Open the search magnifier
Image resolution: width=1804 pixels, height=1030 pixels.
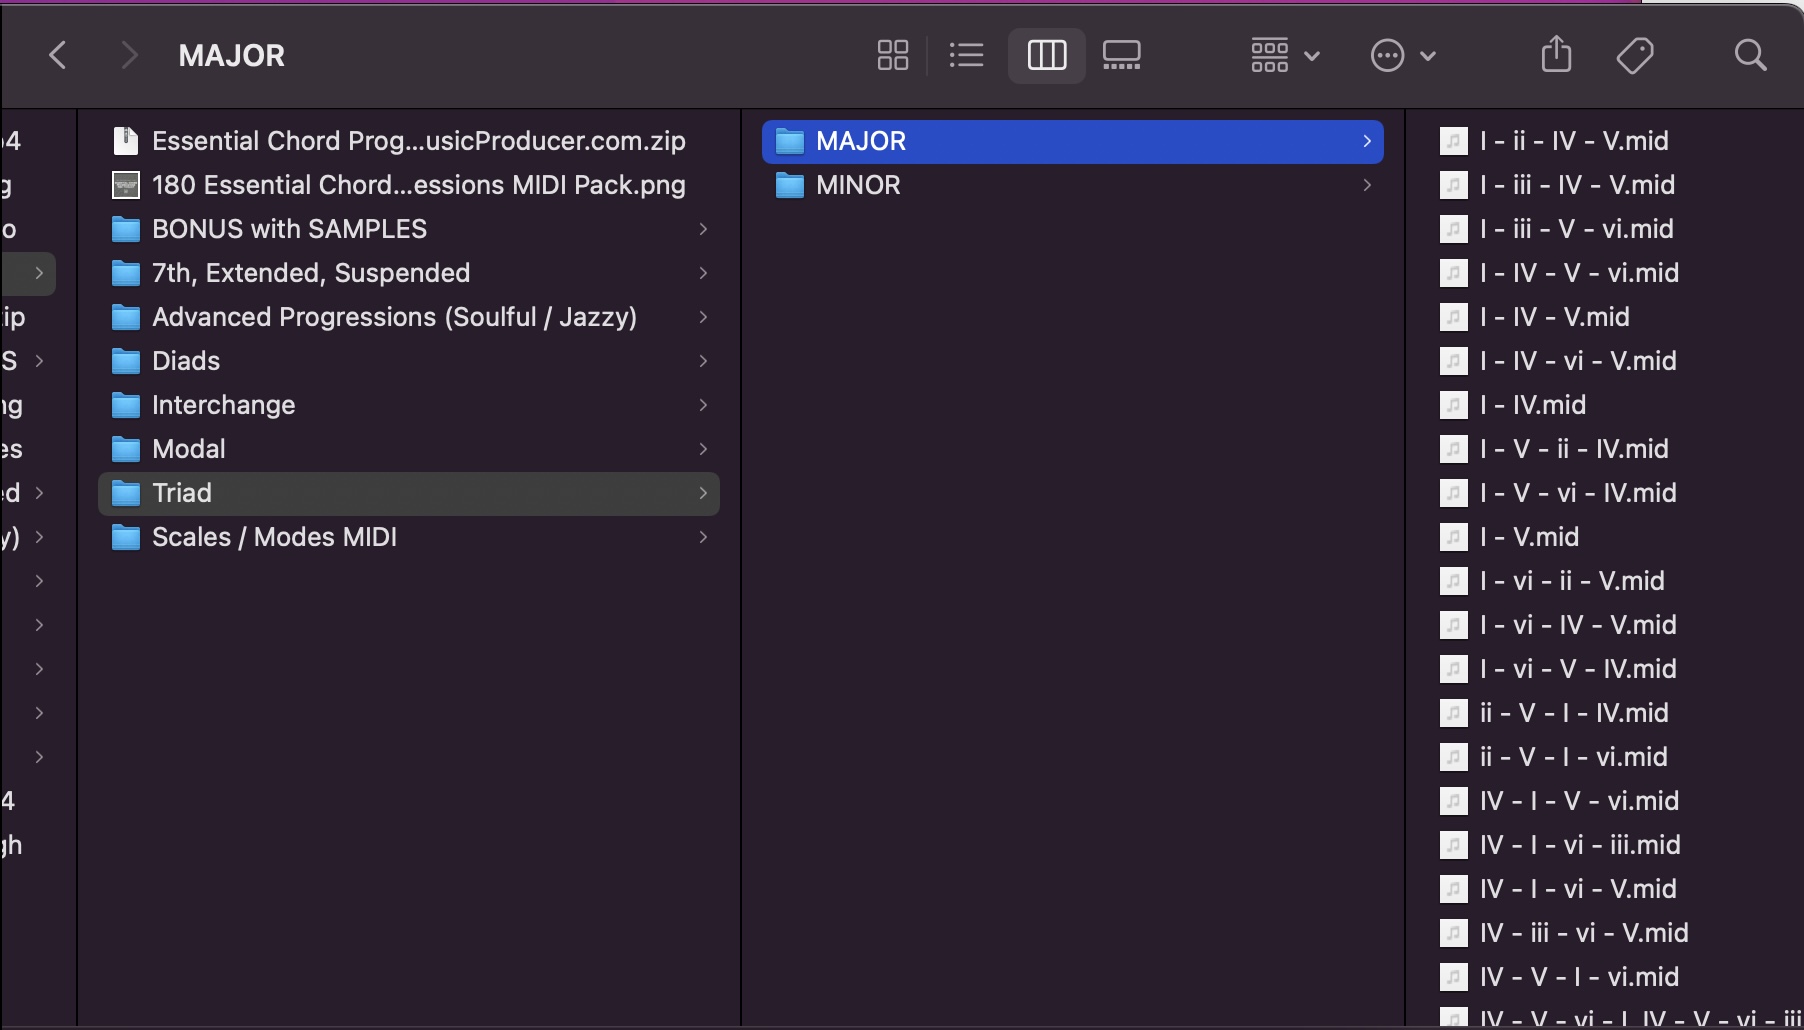point(1750,55)
